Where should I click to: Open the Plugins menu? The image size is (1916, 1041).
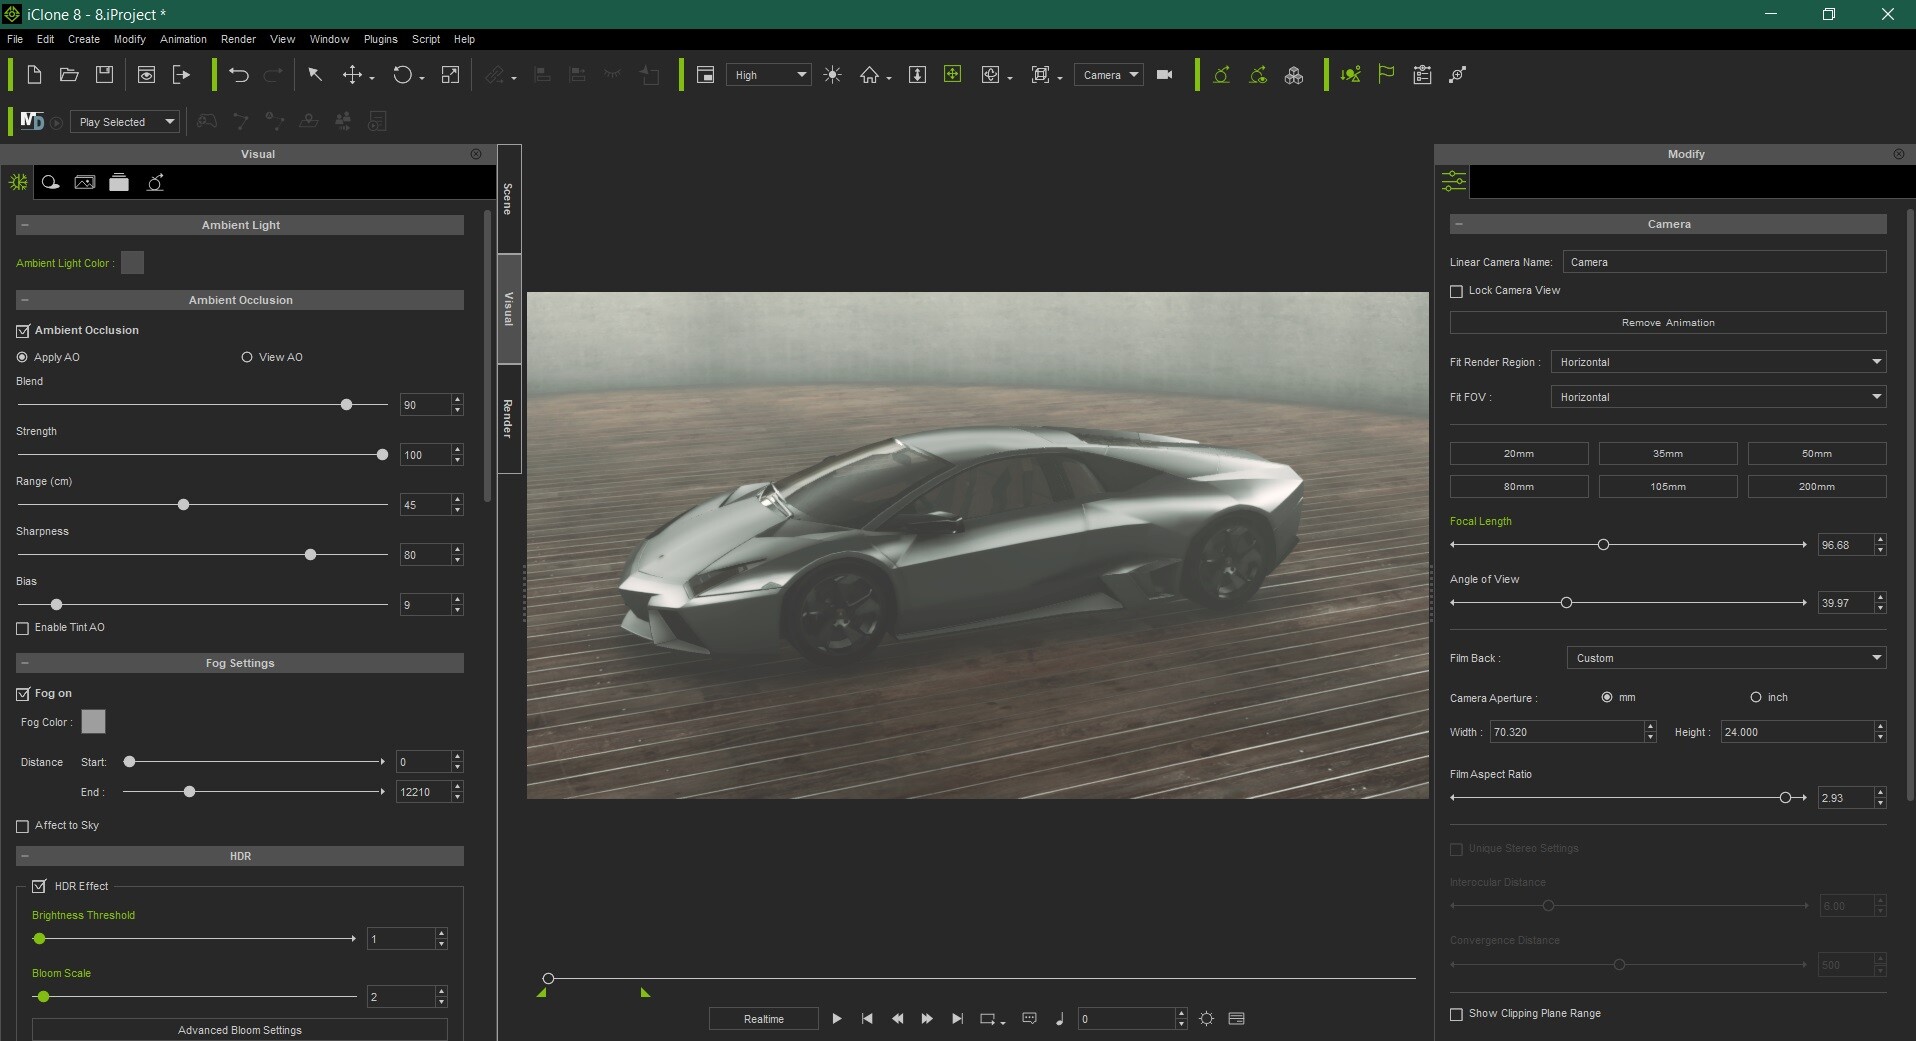380,39
